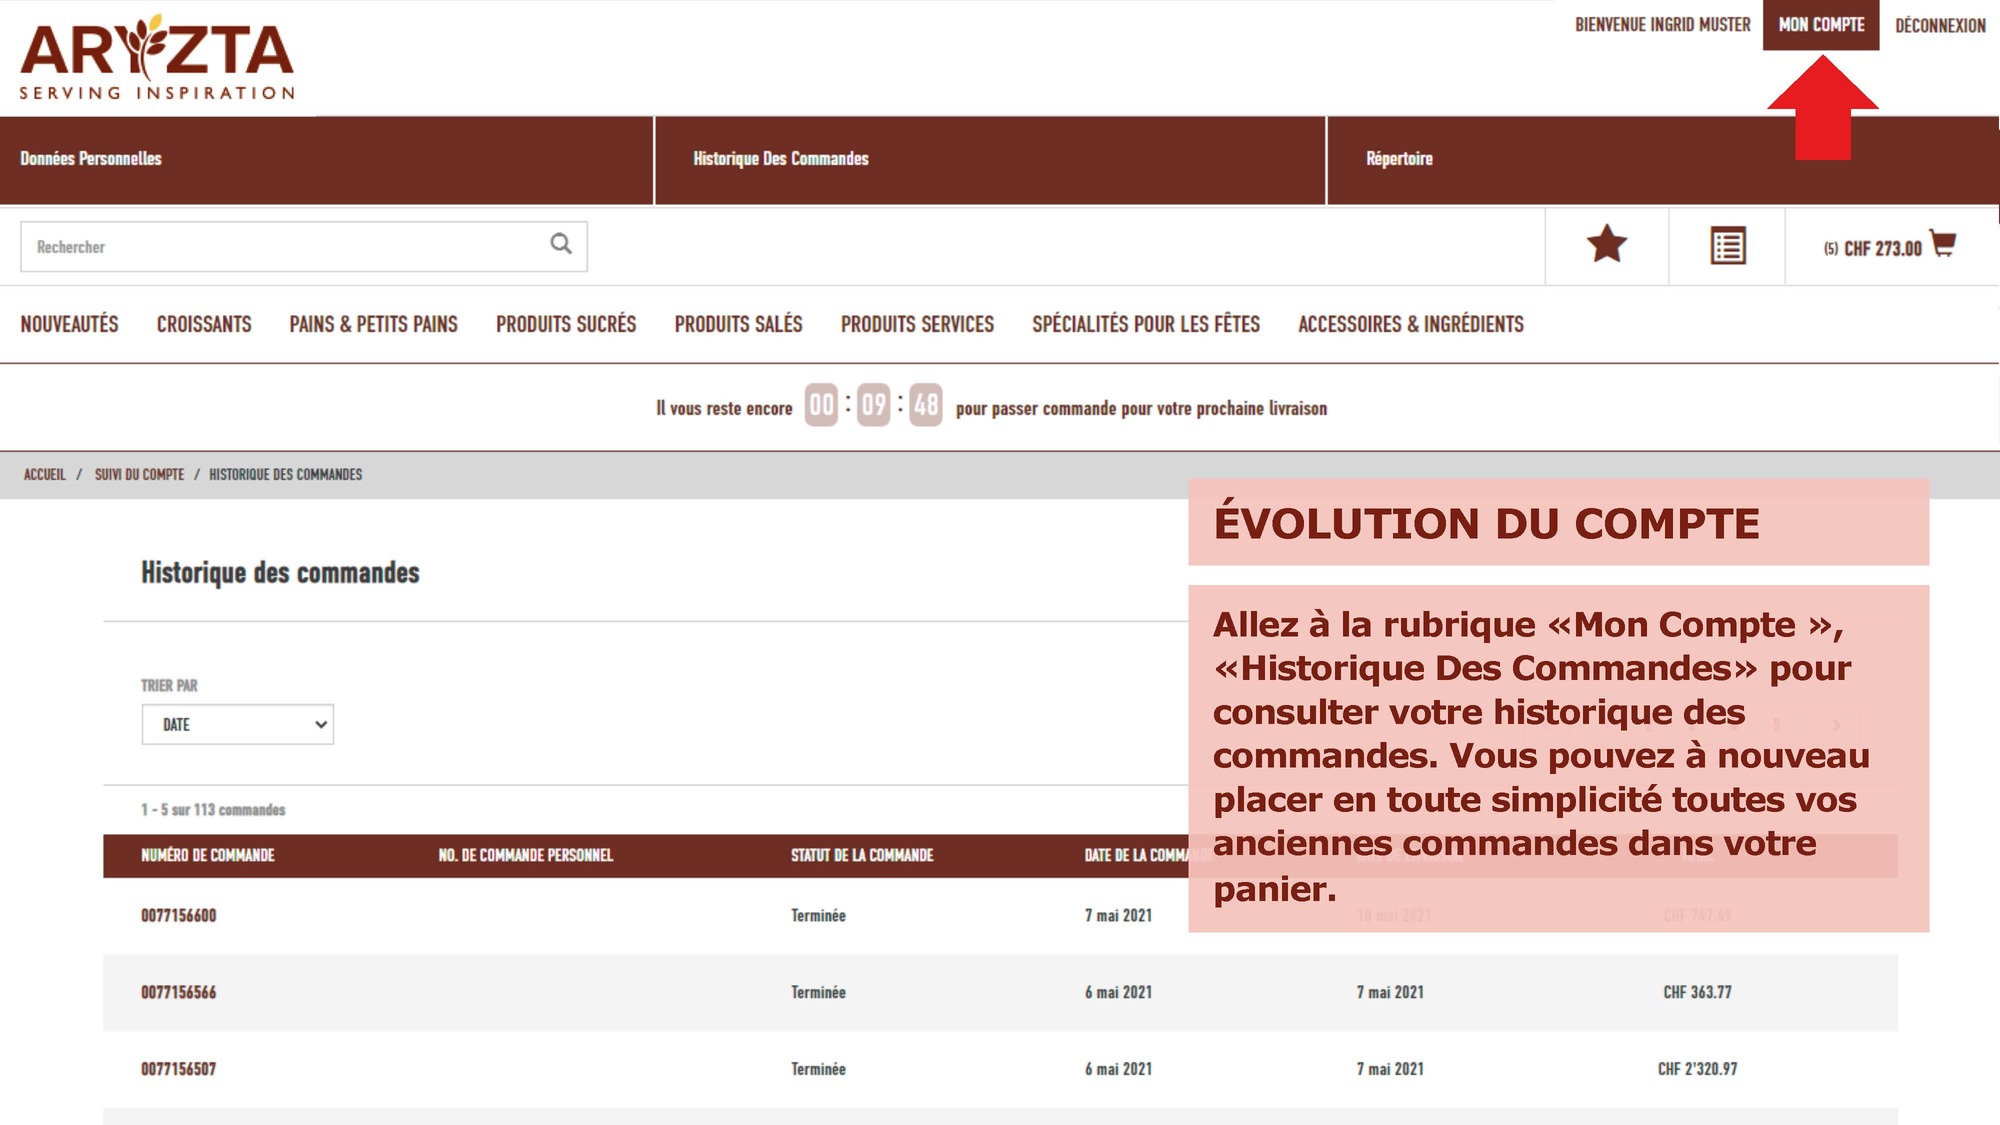The height and width of the screenshot is (1125, 2000).
Task: Open order 0077156600
Action: [x=178, y=915]
